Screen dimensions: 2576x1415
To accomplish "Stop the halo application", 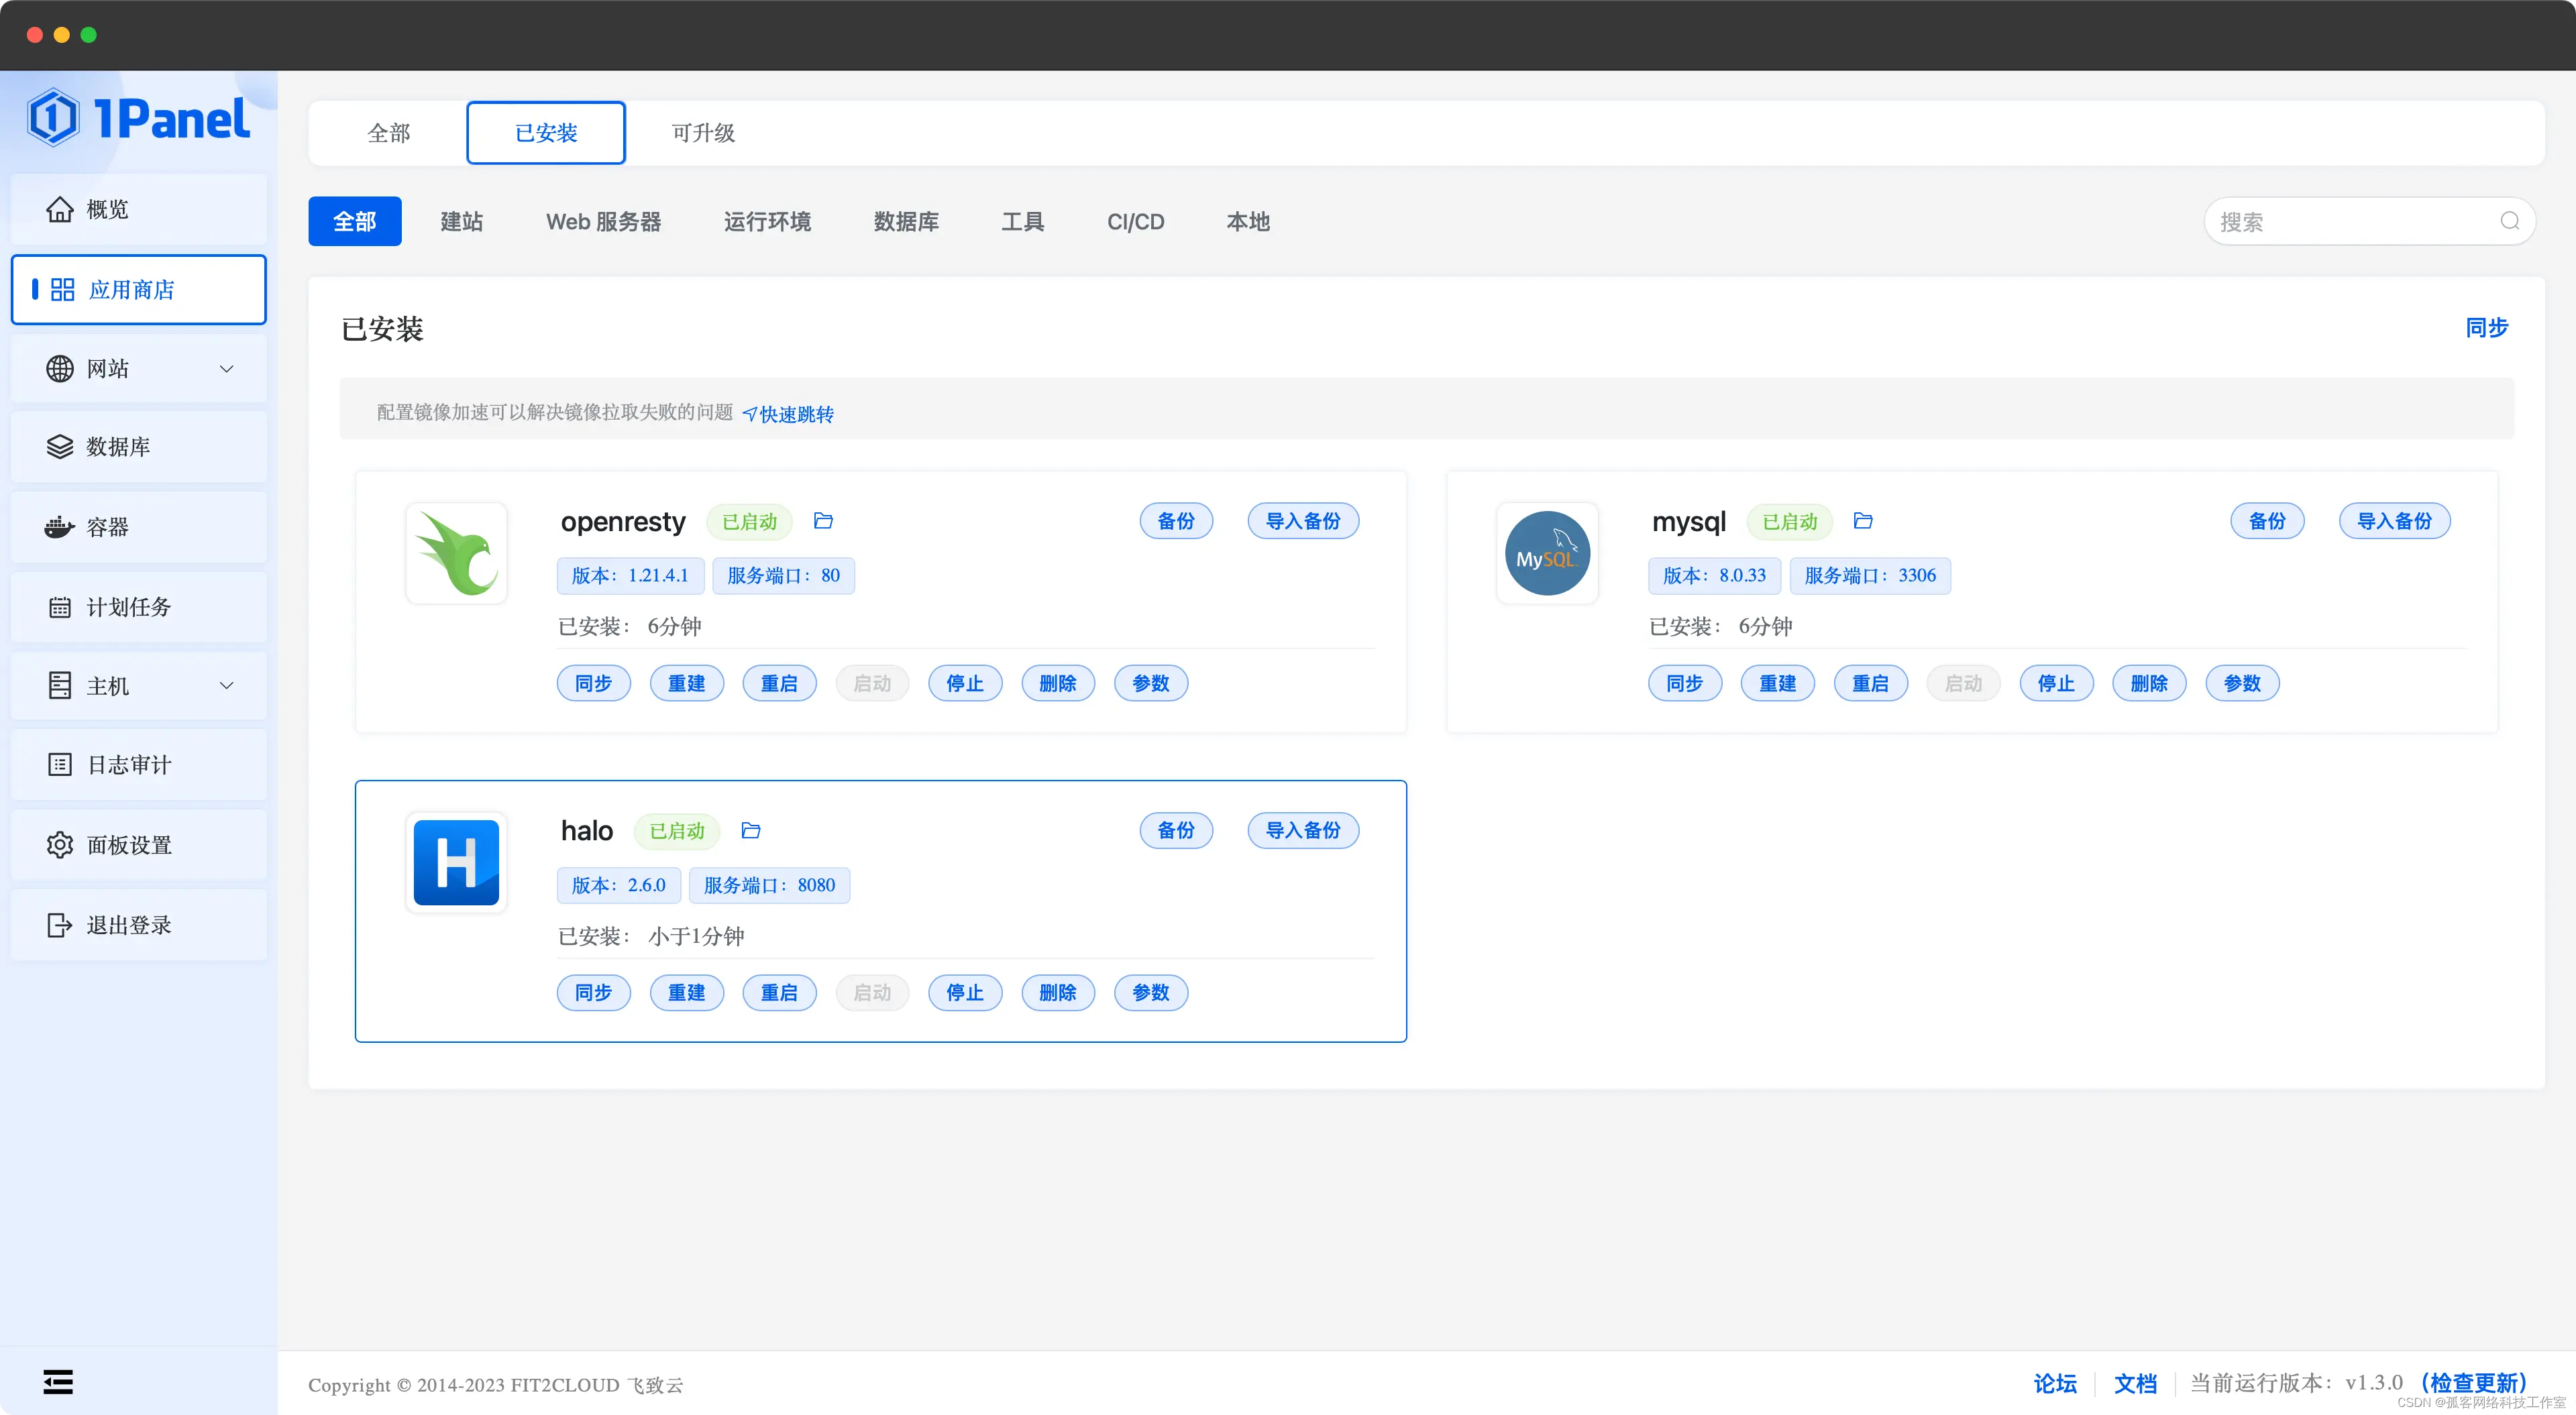I will click(x=964, y=992).
